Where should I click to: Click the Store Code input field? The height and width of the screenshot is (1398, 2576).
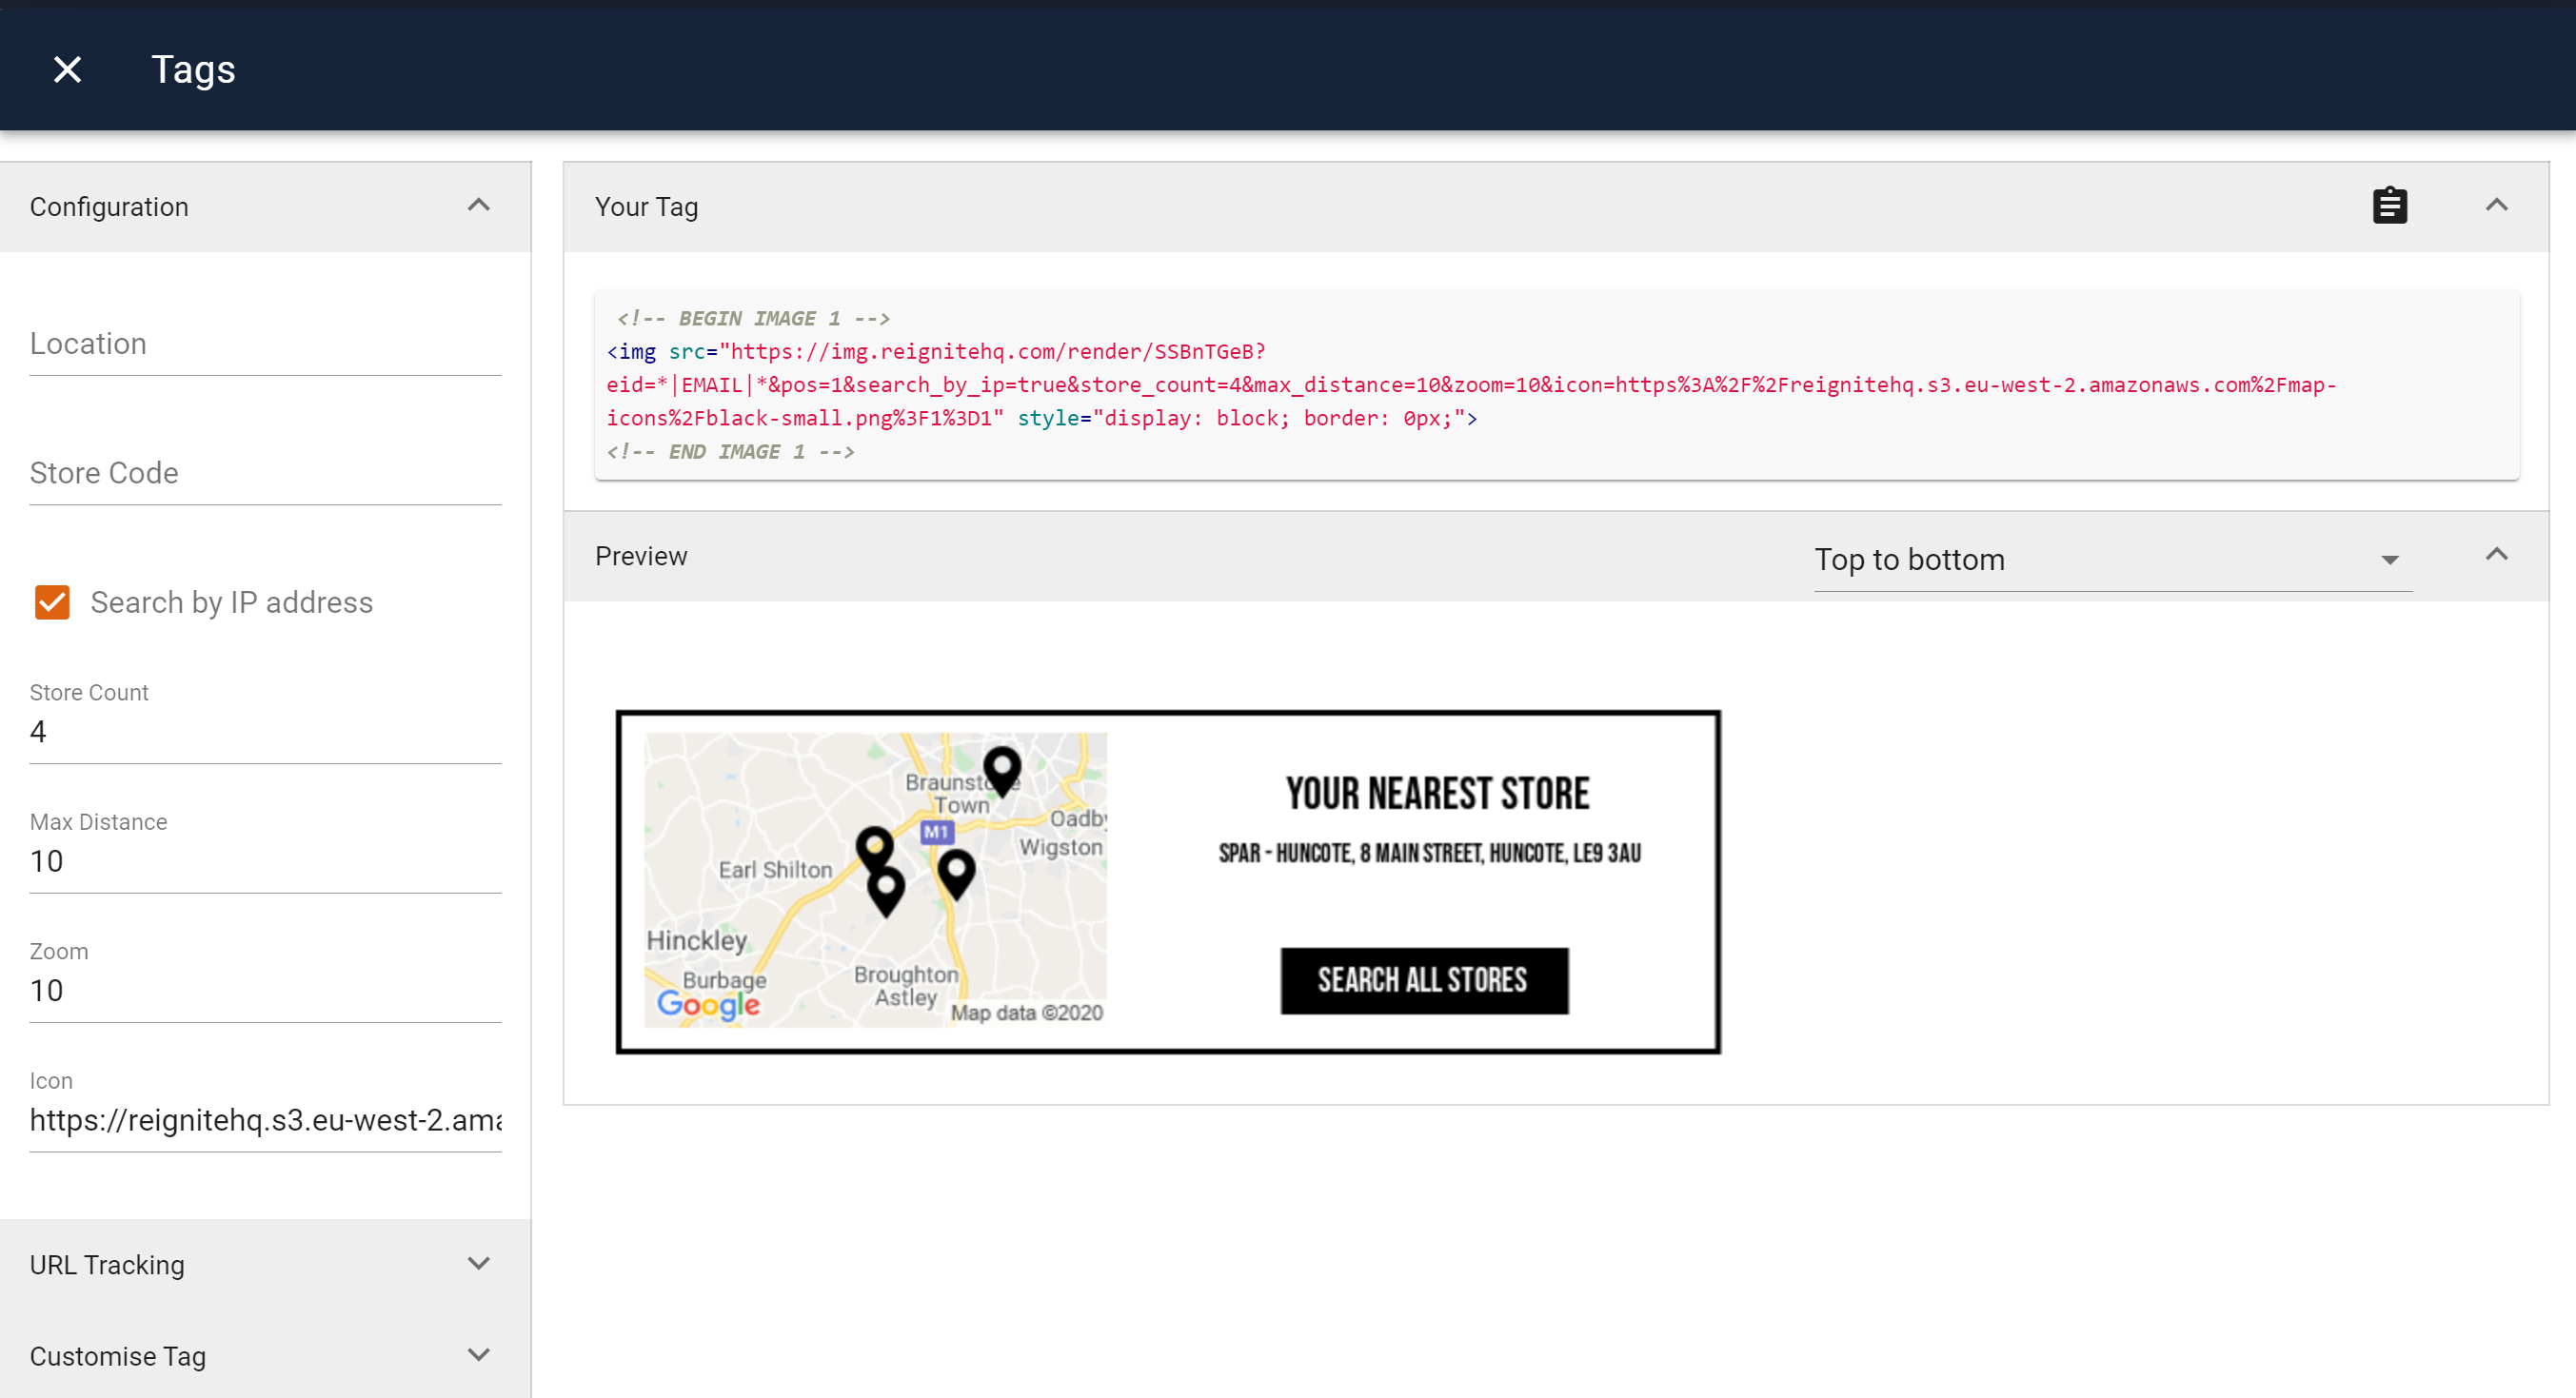[x=265, y=473]
